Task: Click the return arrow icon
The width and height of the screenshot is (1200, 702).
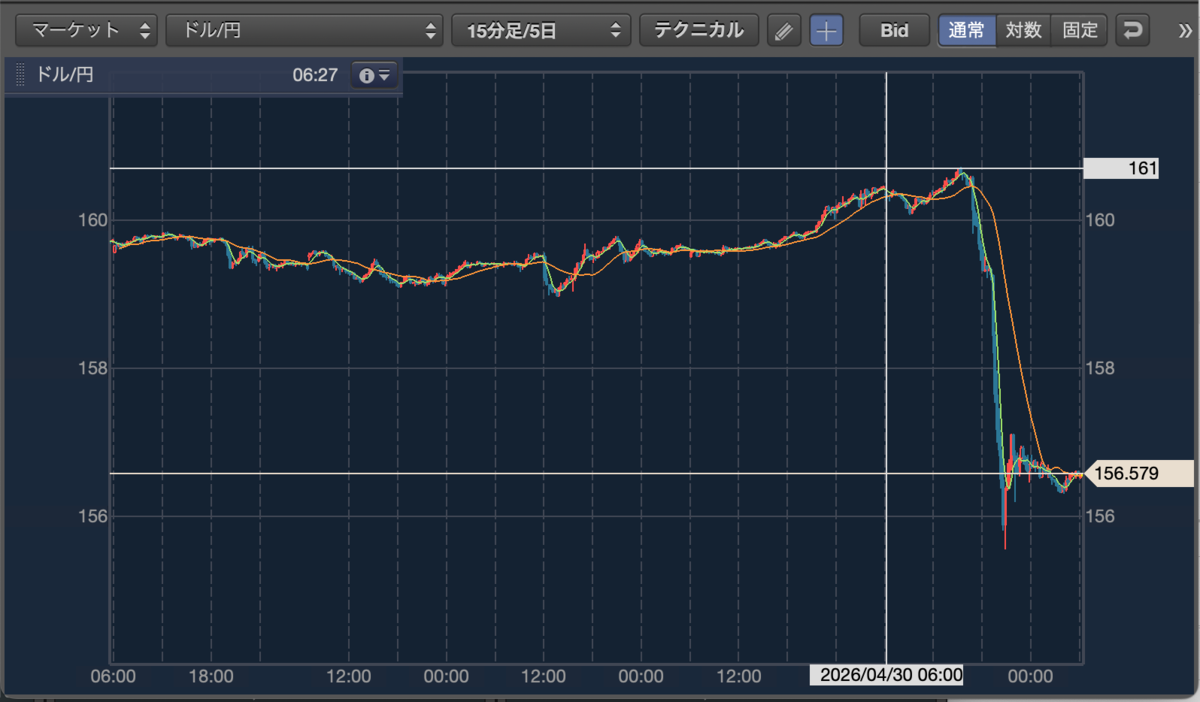Action: point(1132,30)
